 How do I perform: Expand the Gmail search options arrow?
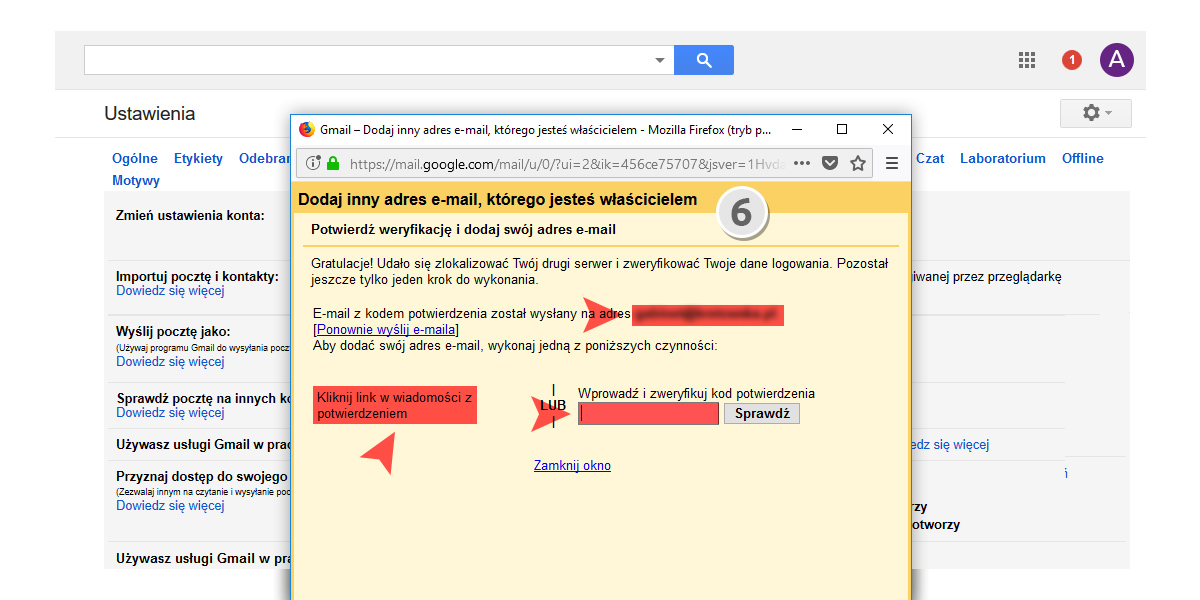660,60
